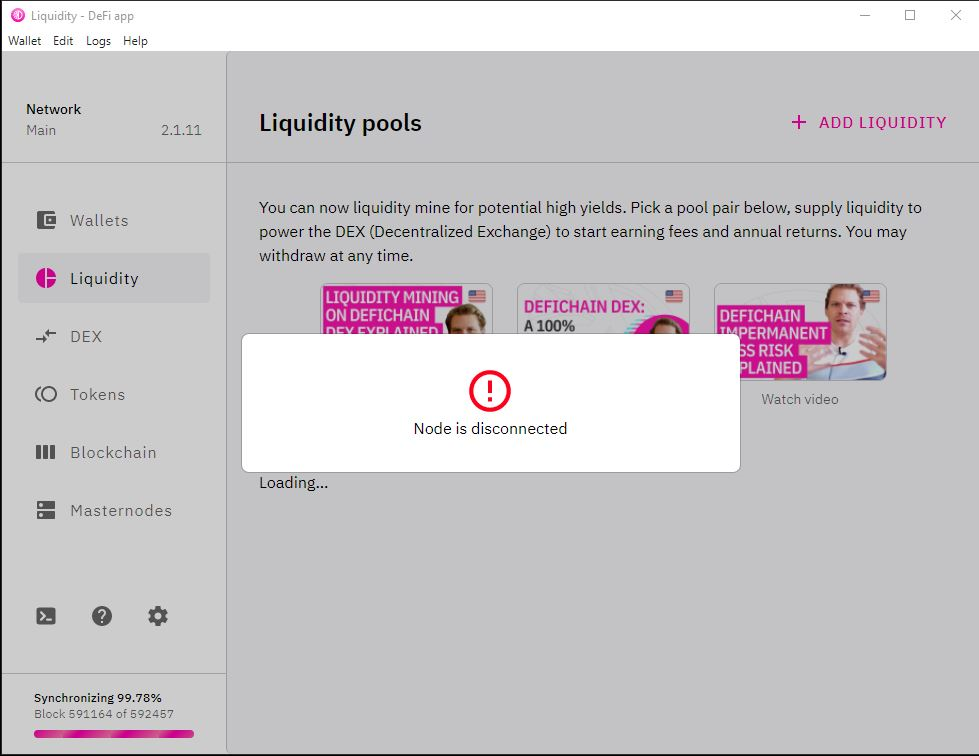Open the Wallet menu
Screen dimensions: 979x756
coord(24,41)
